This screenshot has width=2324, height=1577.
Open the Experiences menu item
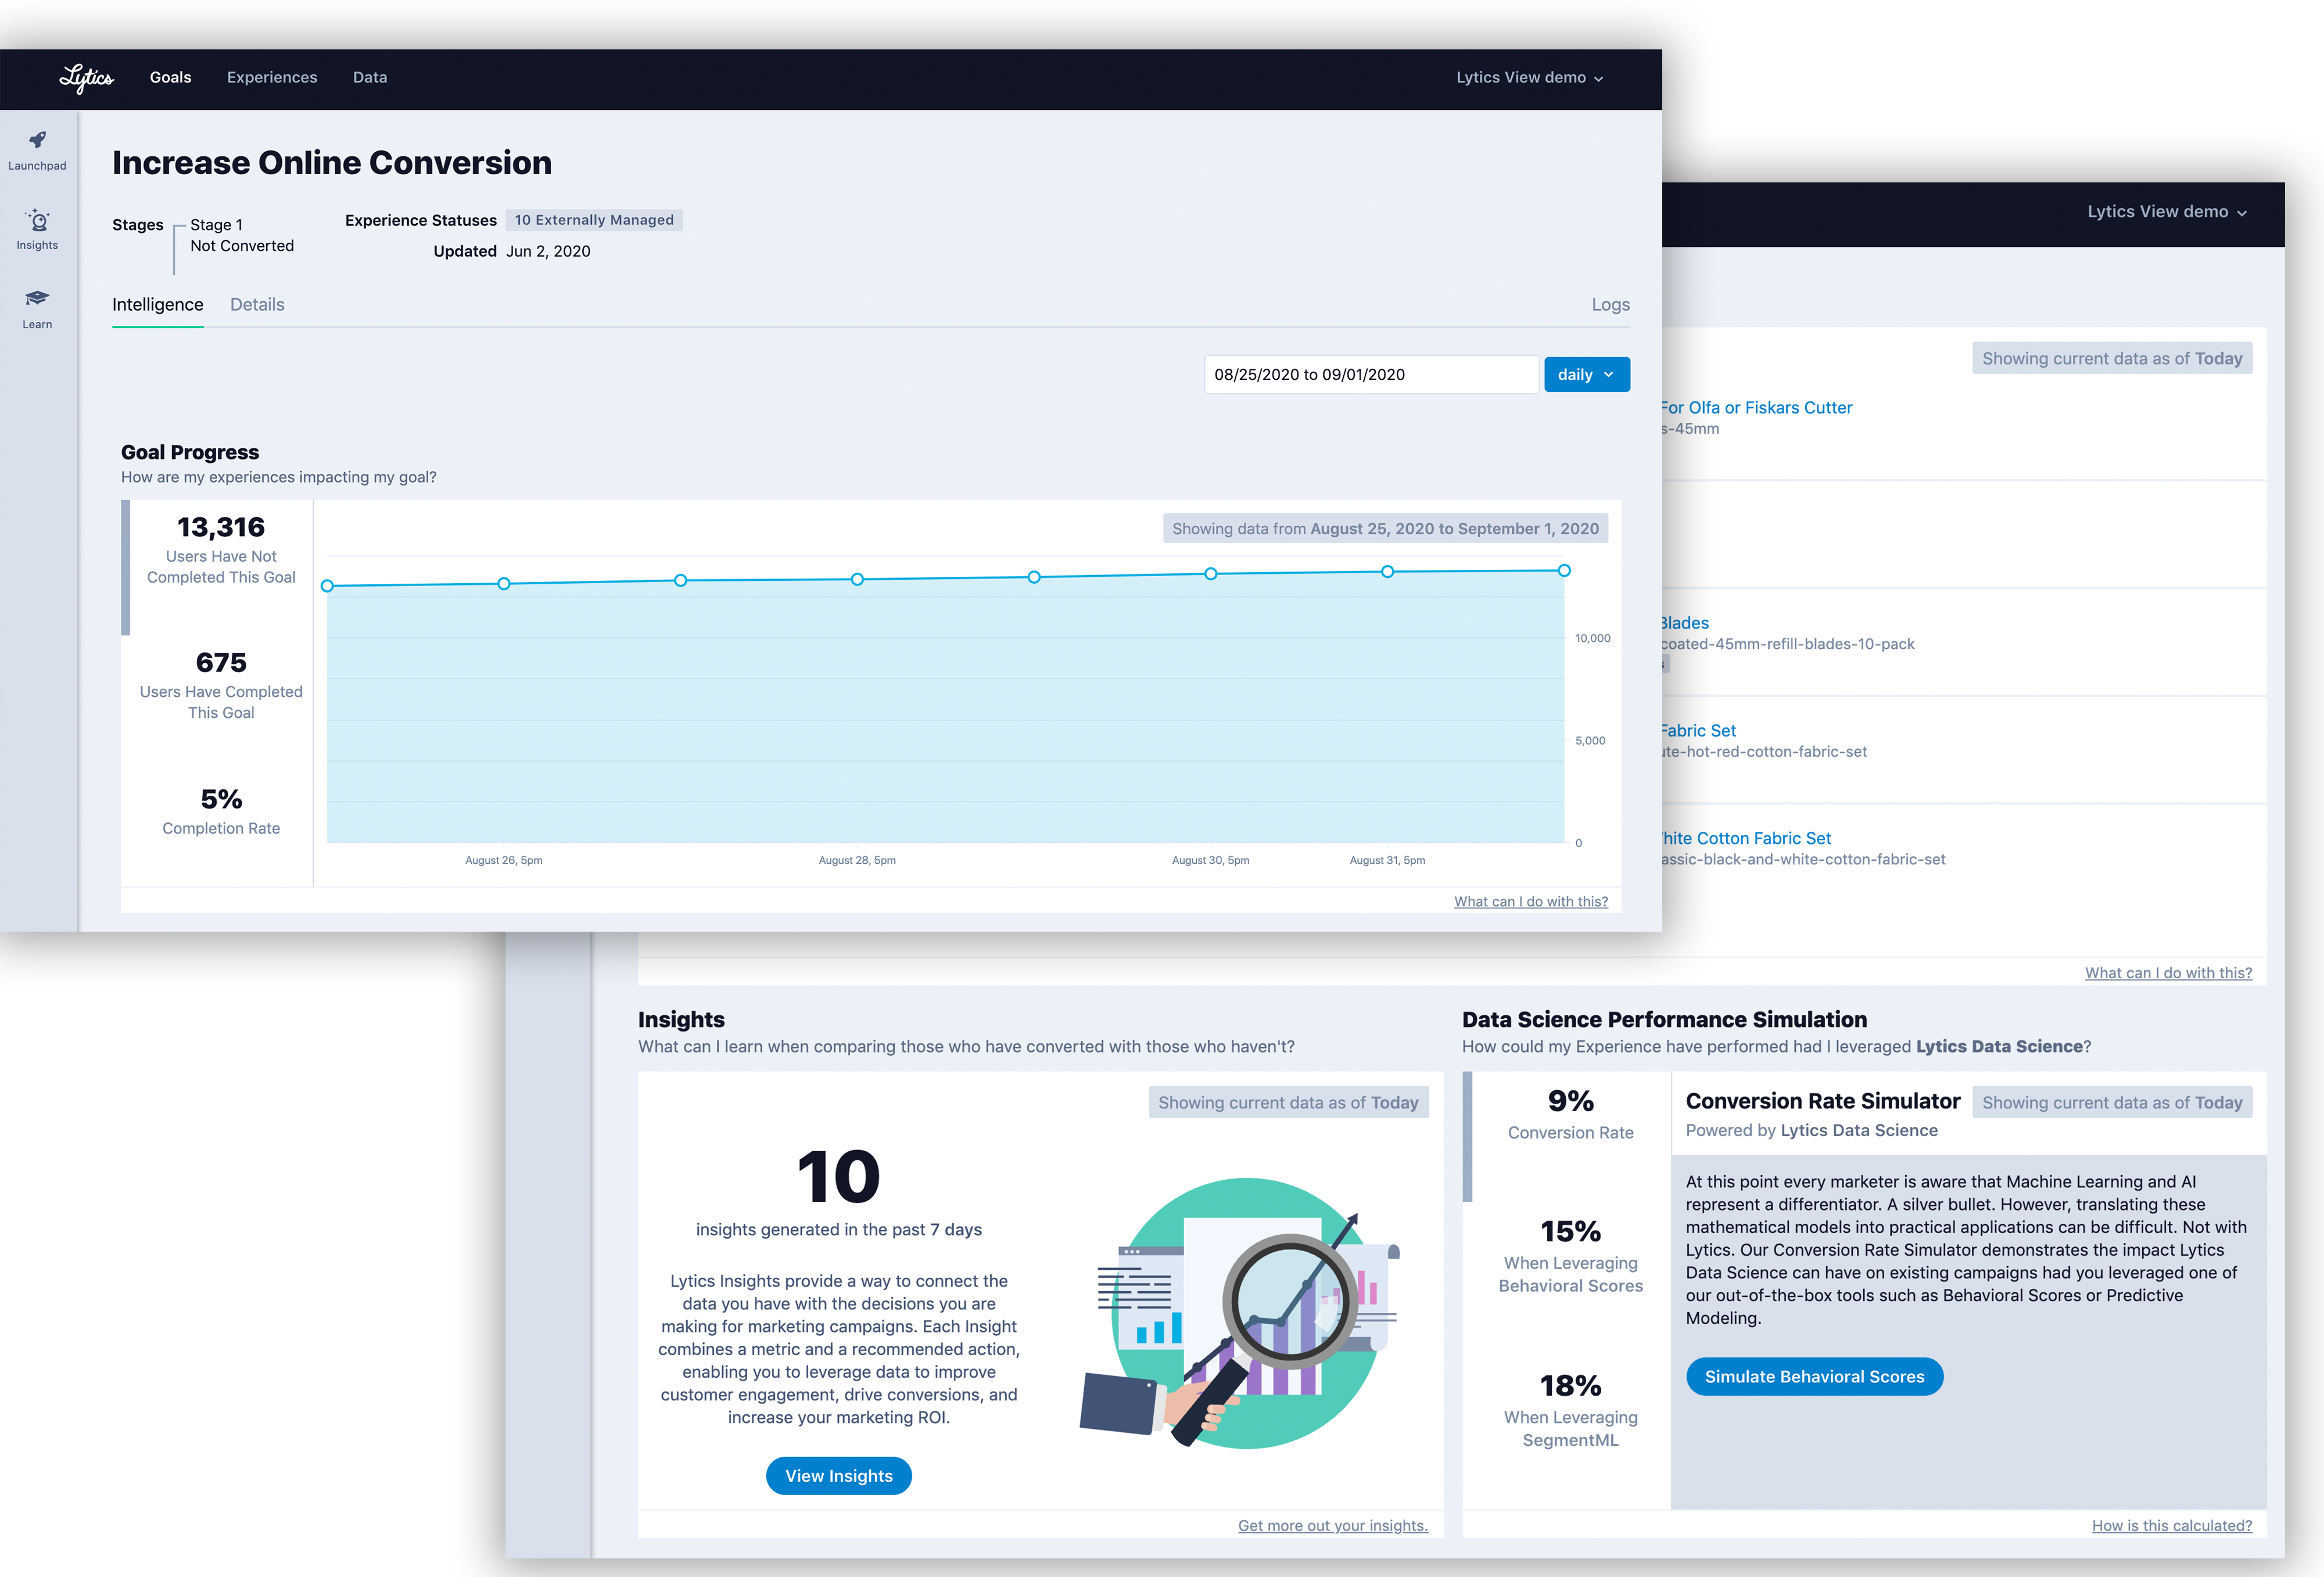pos(272,78)
